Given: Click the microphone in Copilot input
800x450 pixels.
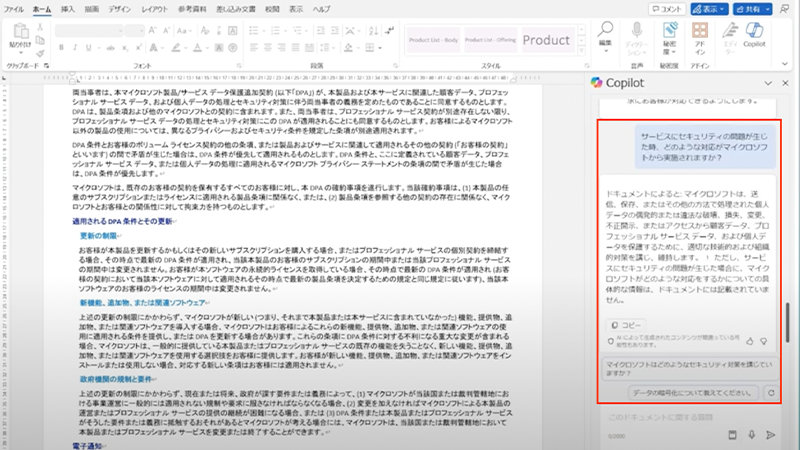Looking at the screenshot, I should 750,434.
